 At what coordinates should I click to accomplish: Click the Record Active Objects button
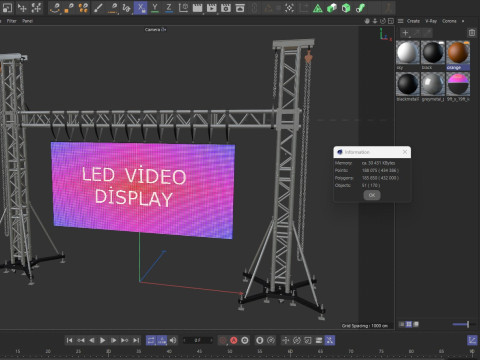[x=222, y=340]
